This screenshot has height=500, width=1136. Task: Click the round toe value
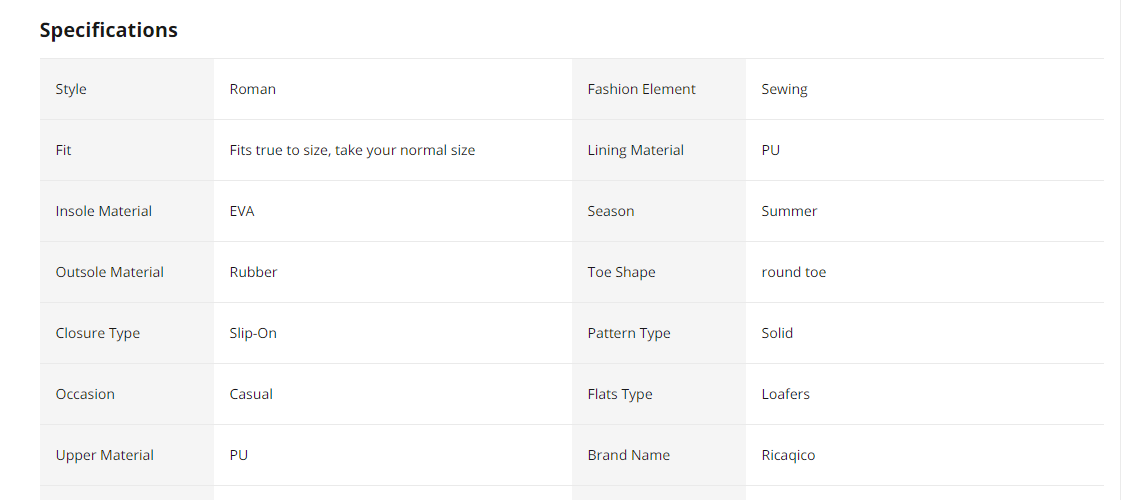[x=793, y=272]
